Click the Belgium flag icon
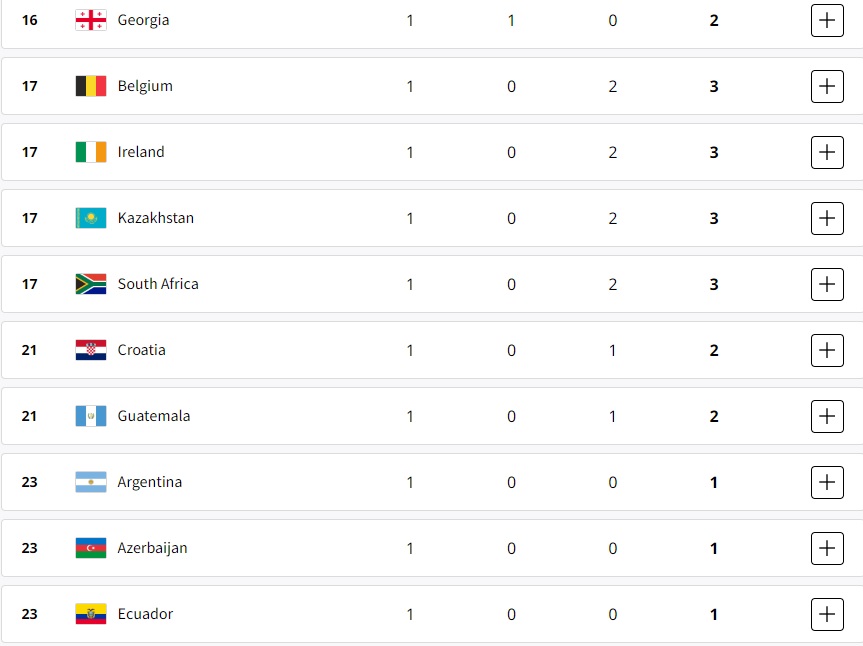Viewport: 863px width, 646px height. 91,86
